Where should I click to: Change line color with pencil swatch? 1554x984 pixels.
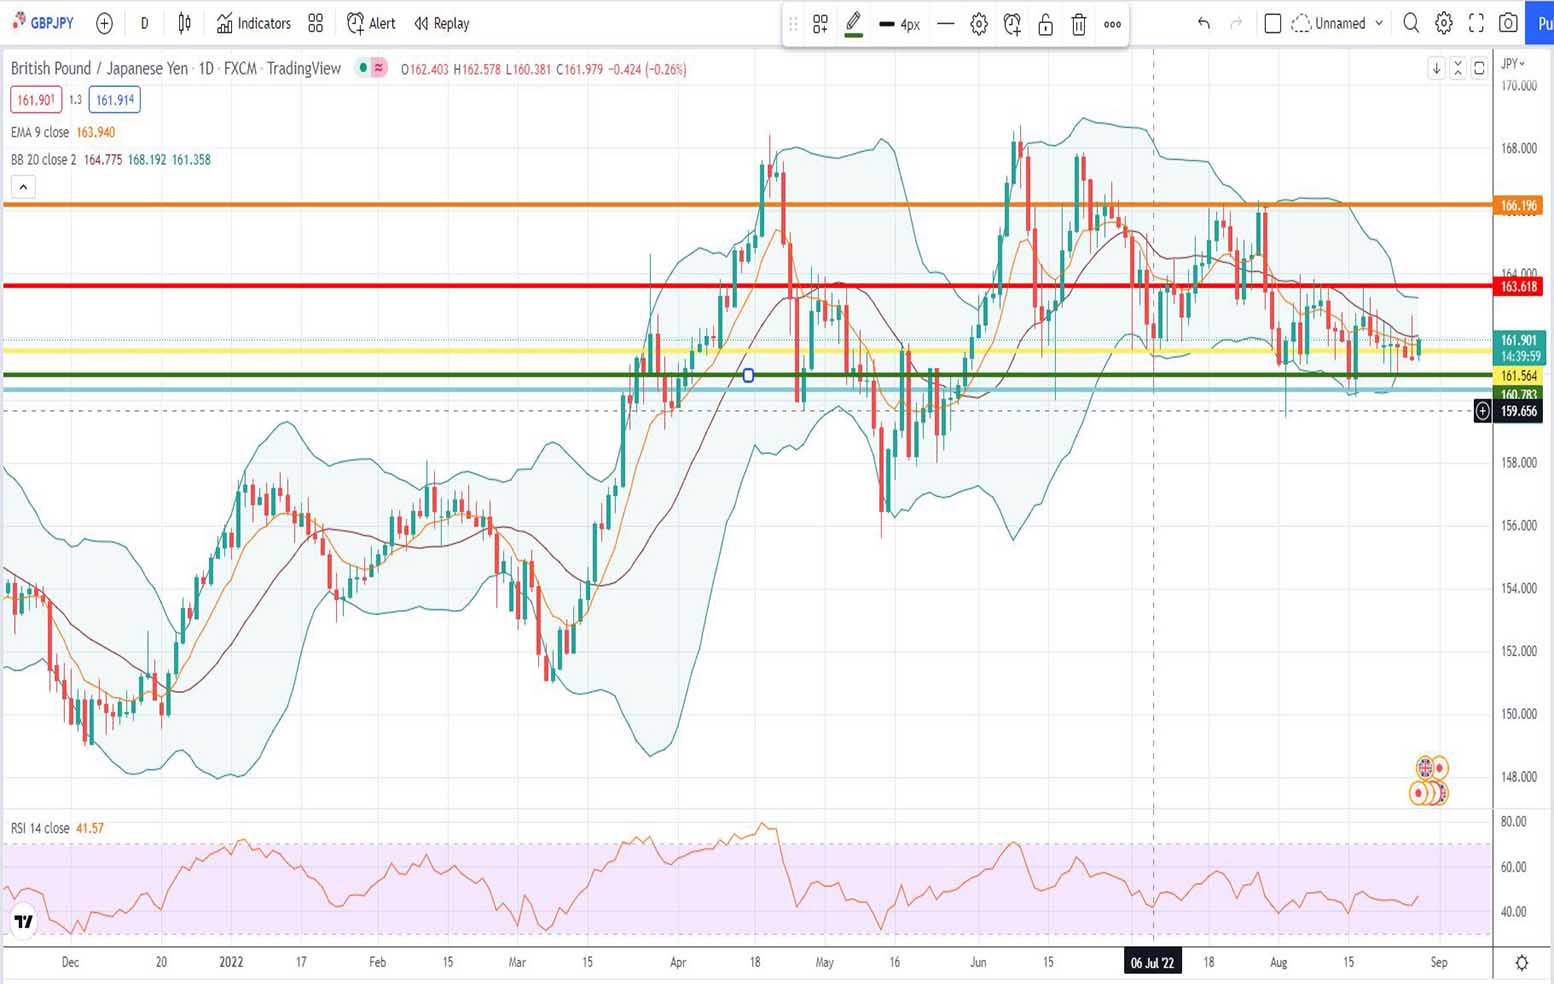(853, 24)
